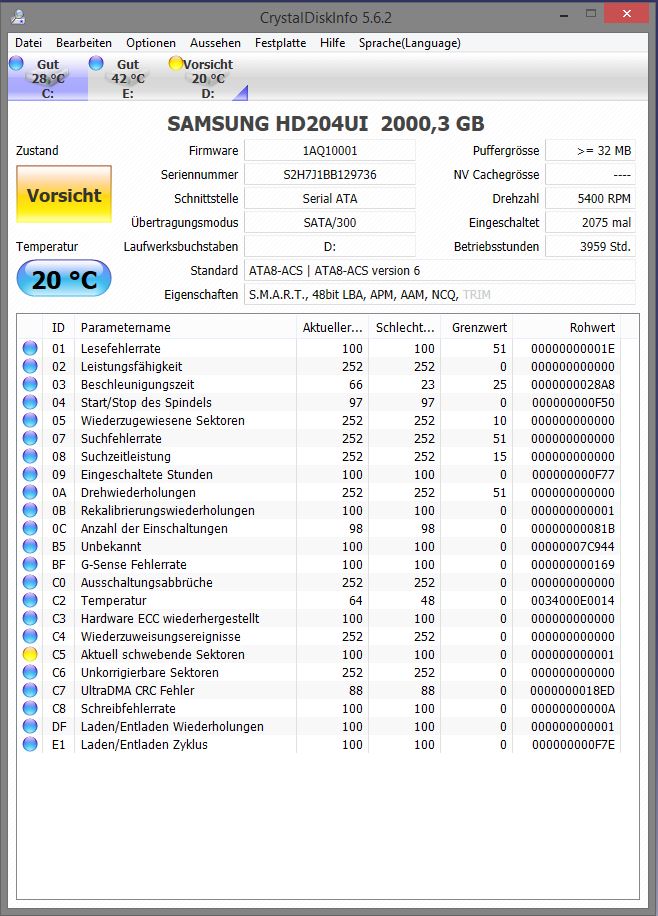
Task: Click the blue status orb for drive E:
Action: 96,63
